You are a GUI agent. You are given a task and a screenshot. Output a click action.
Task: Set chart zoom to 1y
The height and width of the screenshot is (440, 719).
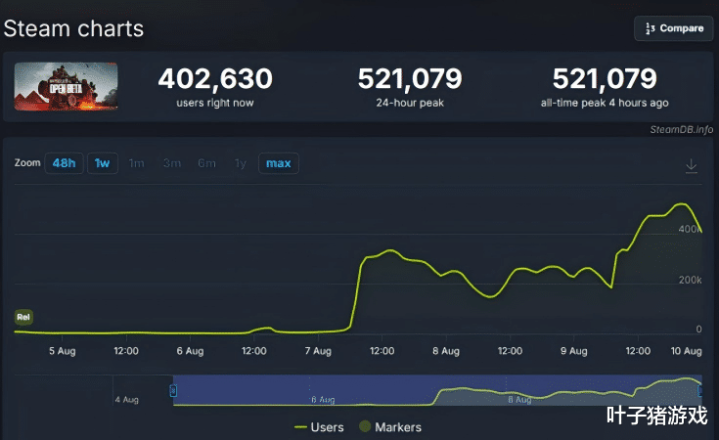tap(240, 163)
